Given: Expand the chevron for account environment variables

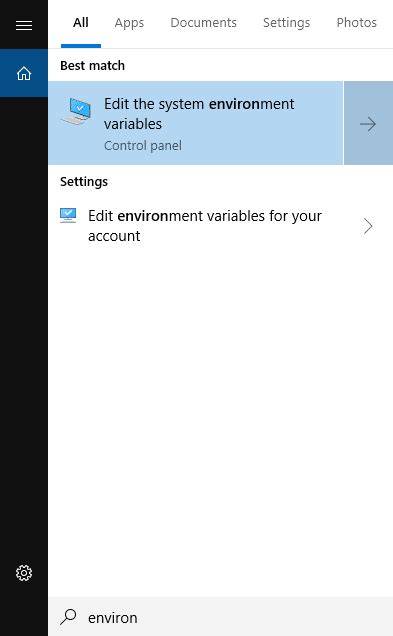Looking at the screenshot, I should pos(368,226).
